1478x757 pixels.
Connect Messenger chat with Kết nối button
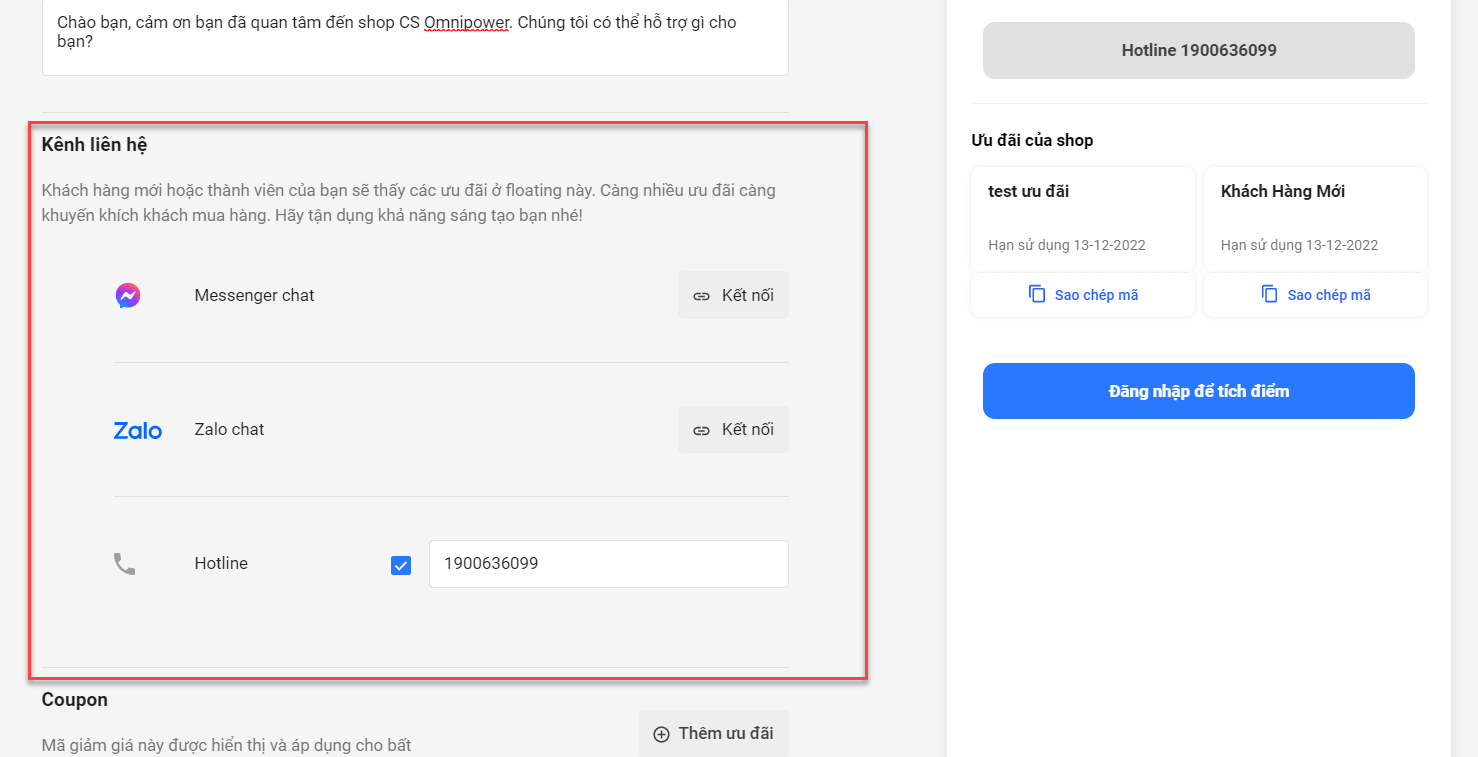point(733,295)
